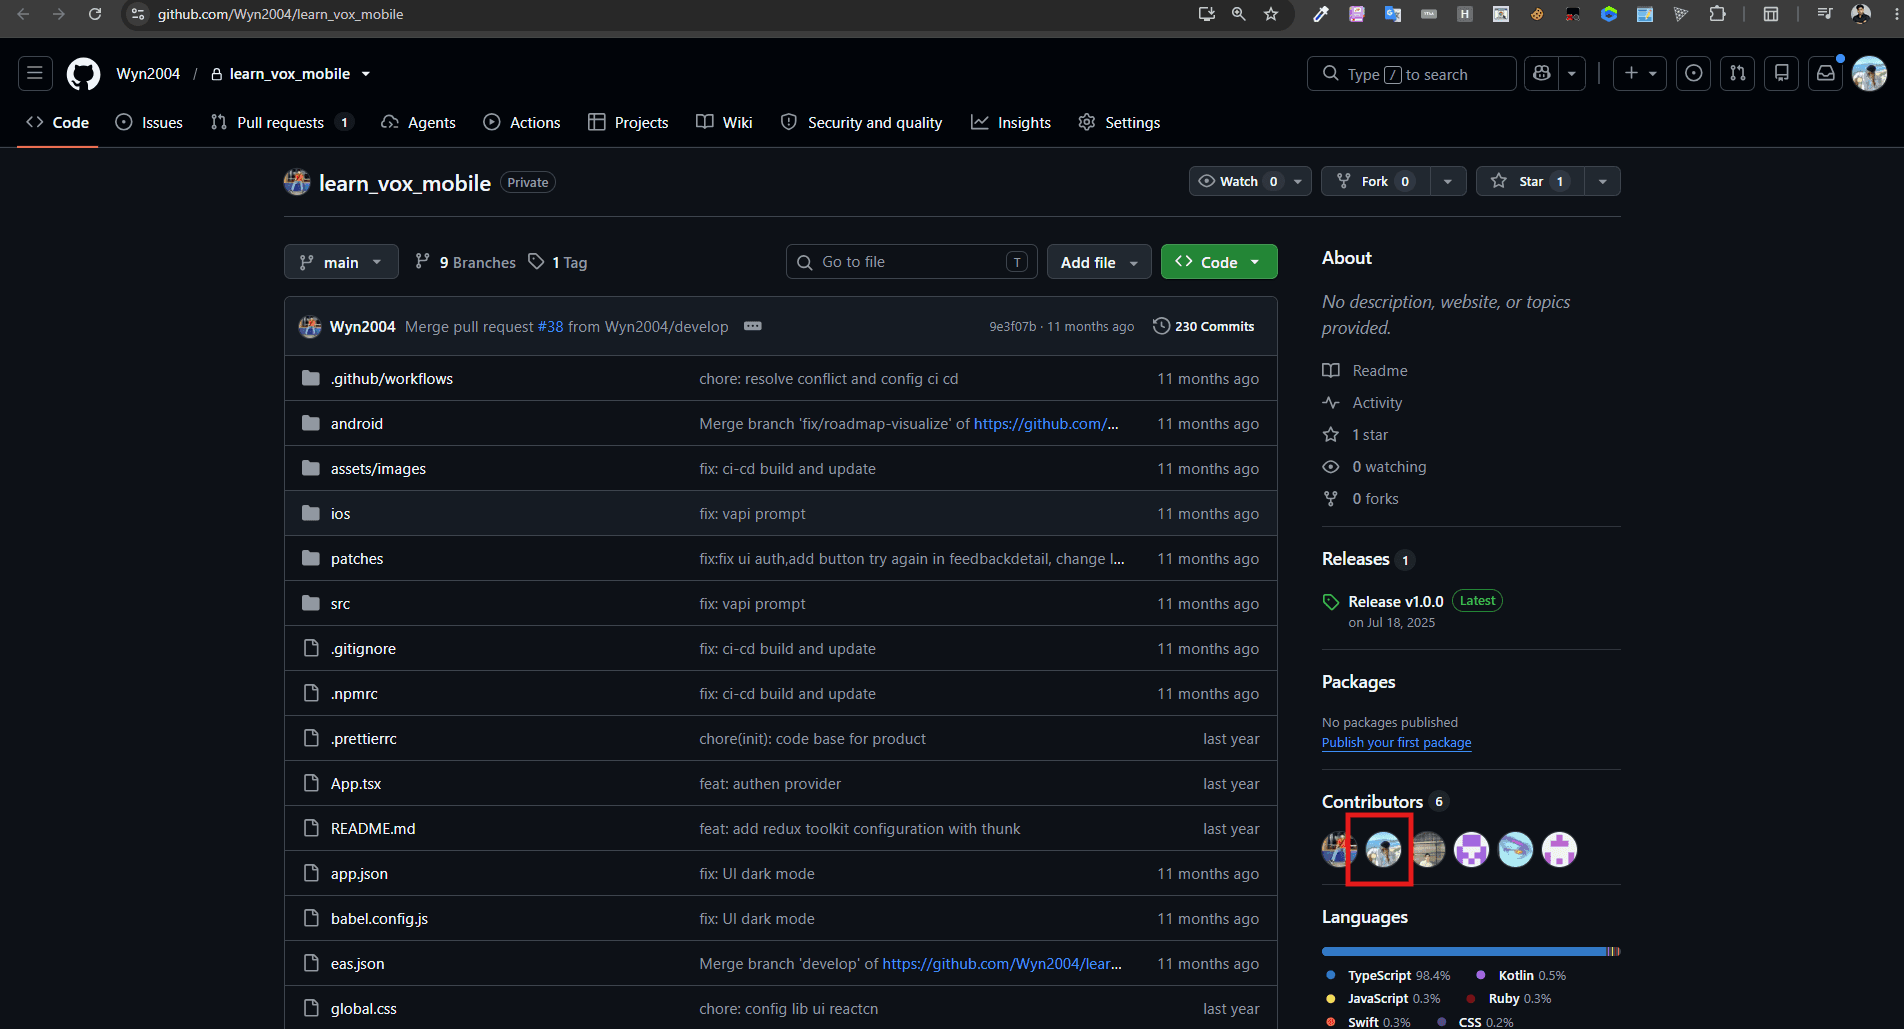Open the Copilot options dropdown arrow
Image resolution: width=1904 pixels, height=1029 pixels.
(1572, 73)
